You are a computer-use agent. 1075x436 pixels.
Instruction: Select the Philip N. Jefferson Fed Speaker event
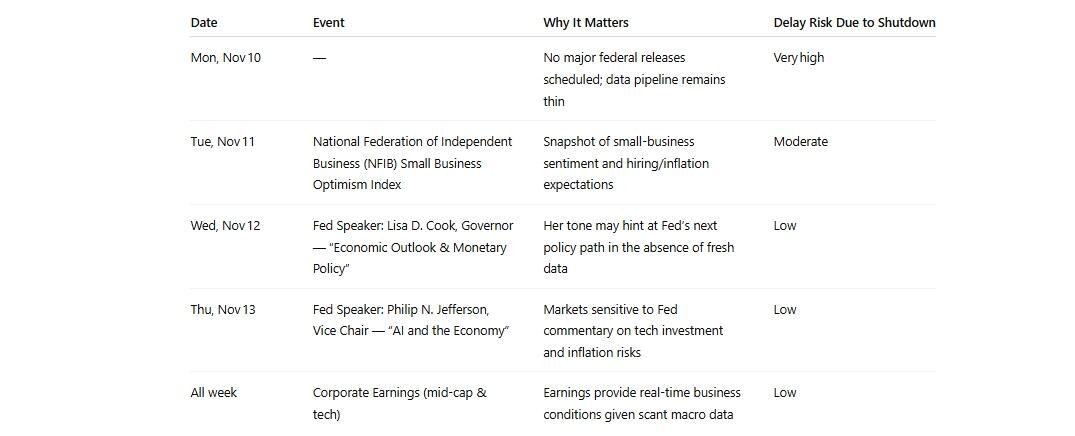(x=411, y=320)
